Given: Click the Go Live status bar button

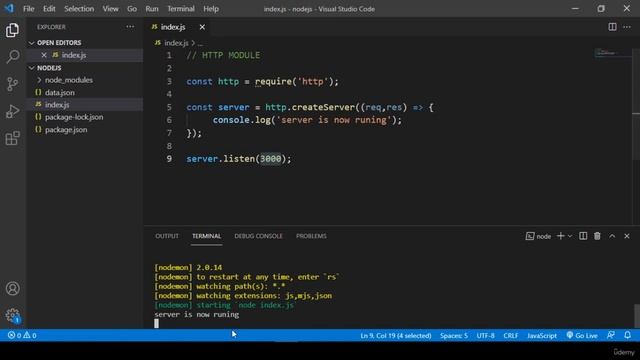Looking at the screenshot, I should 582,336.
